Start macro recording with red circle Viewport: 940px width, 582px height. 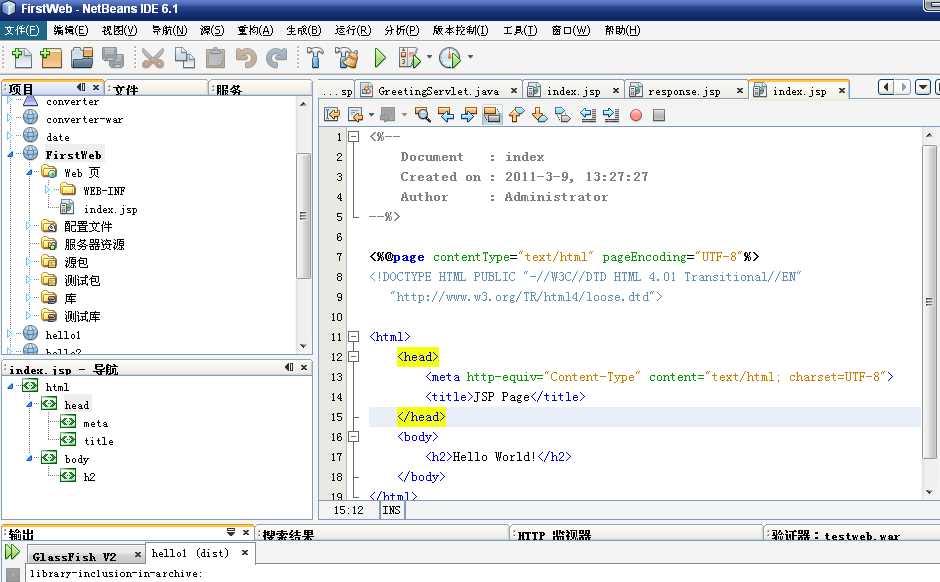pyautogui.click(x=636, y=115)
